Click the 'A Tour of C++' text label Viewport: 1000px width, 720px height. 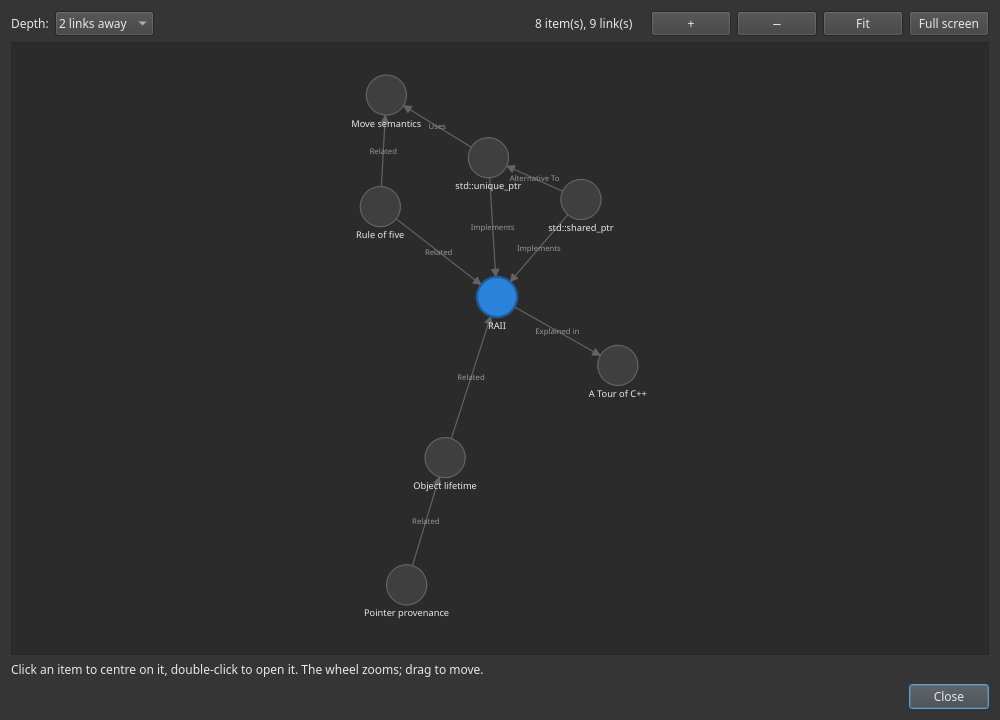pos(617,393)
